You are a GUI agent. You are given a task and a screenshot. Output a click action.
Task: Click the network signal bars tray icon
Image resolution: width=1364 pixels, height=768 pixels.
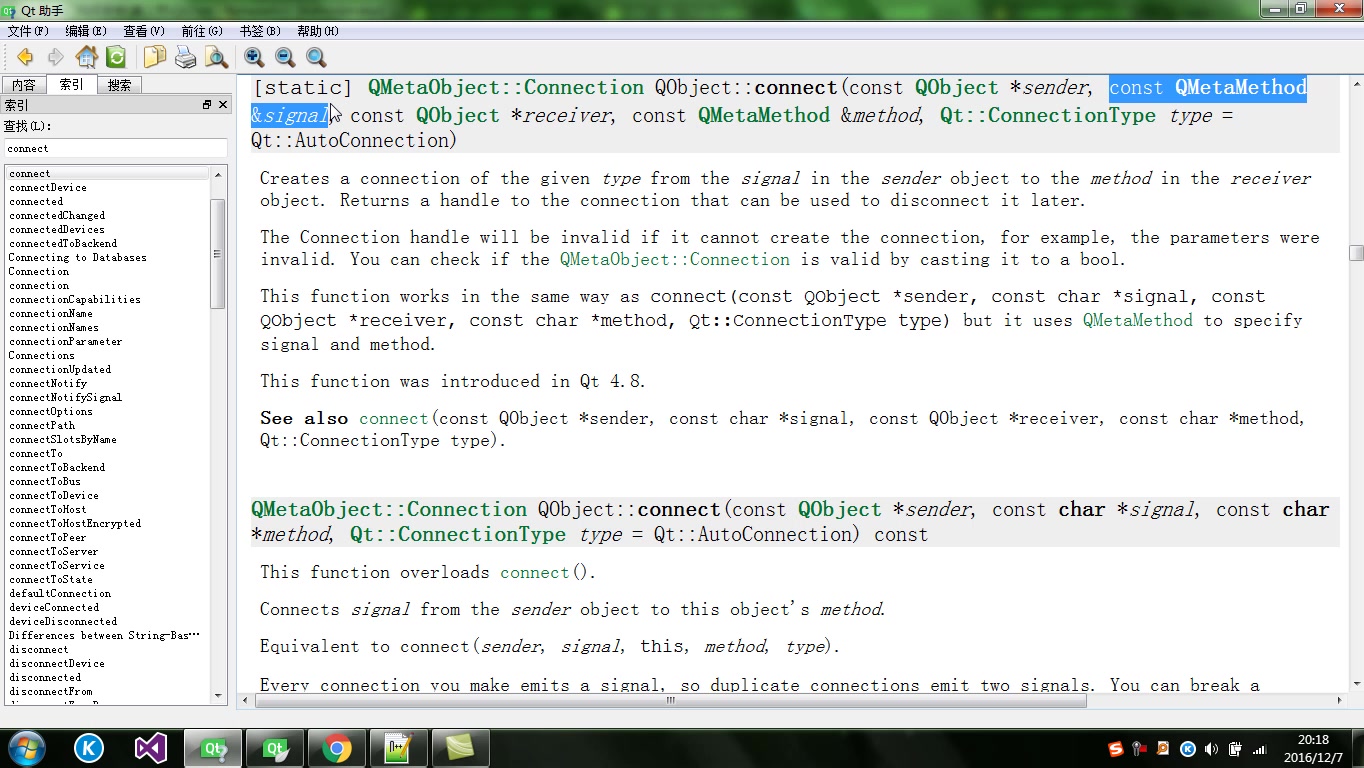click(x=1260, y=748)
